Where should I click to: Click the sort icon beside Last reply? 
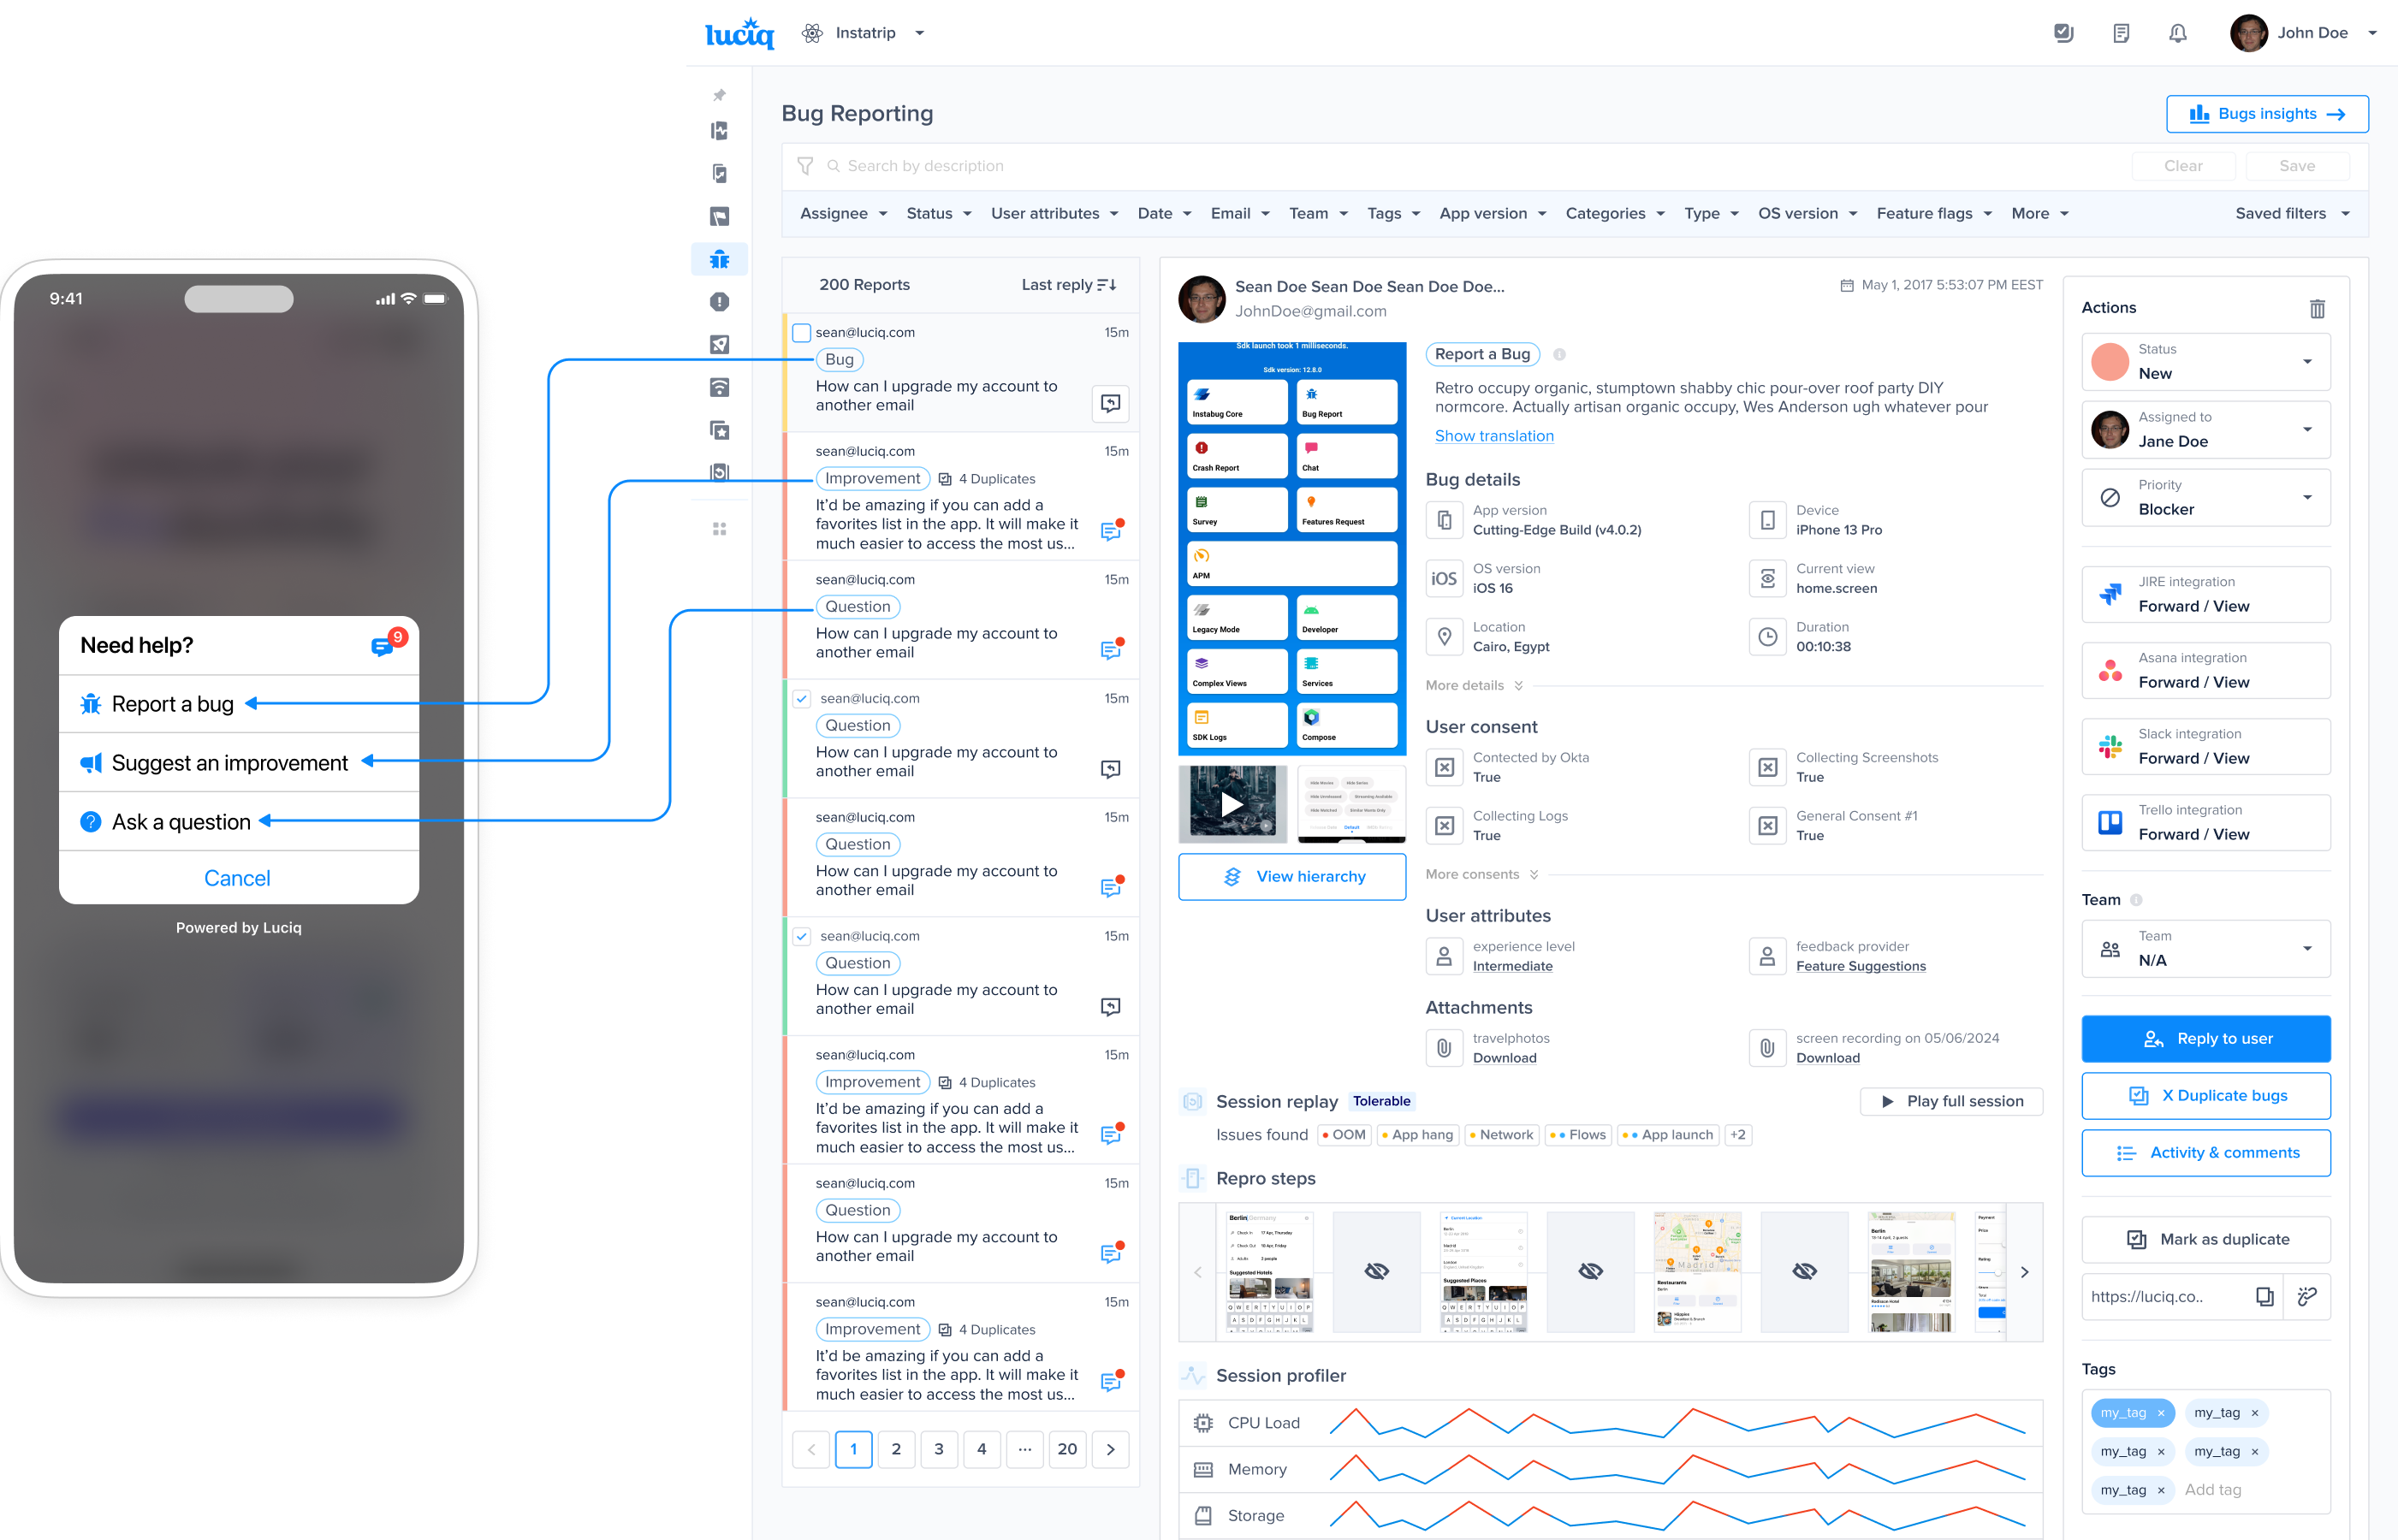(x=1106, y=285)
